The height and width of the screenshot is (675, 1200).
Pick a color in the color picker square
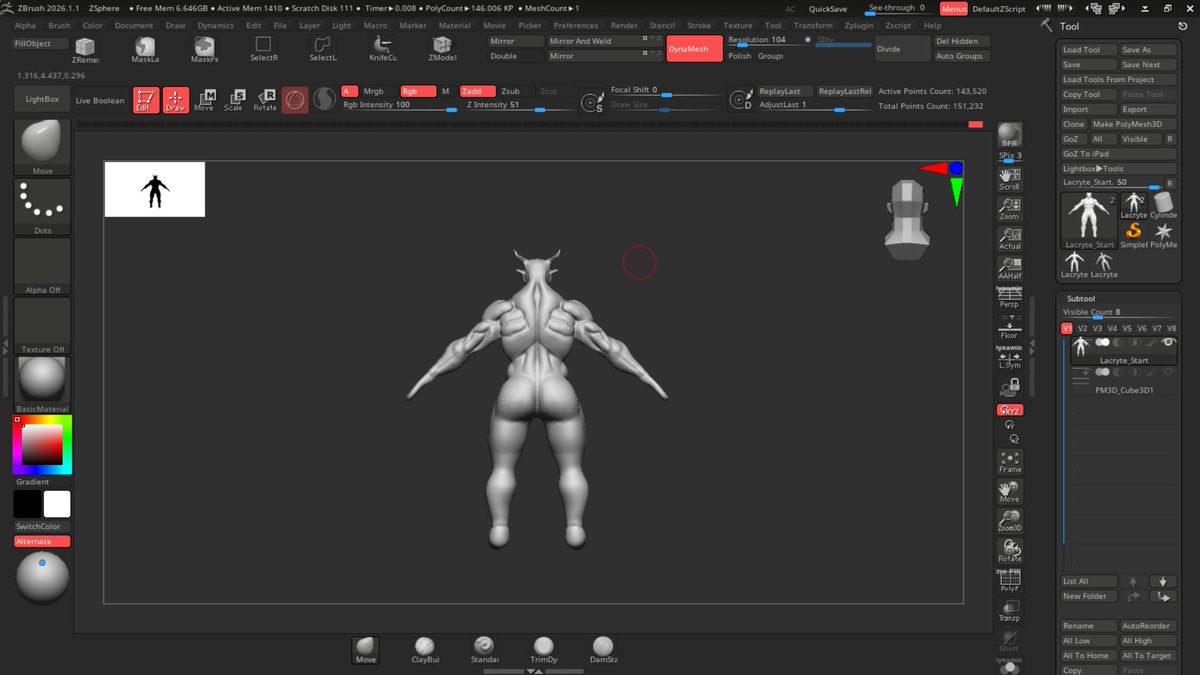tap(42, 444)
